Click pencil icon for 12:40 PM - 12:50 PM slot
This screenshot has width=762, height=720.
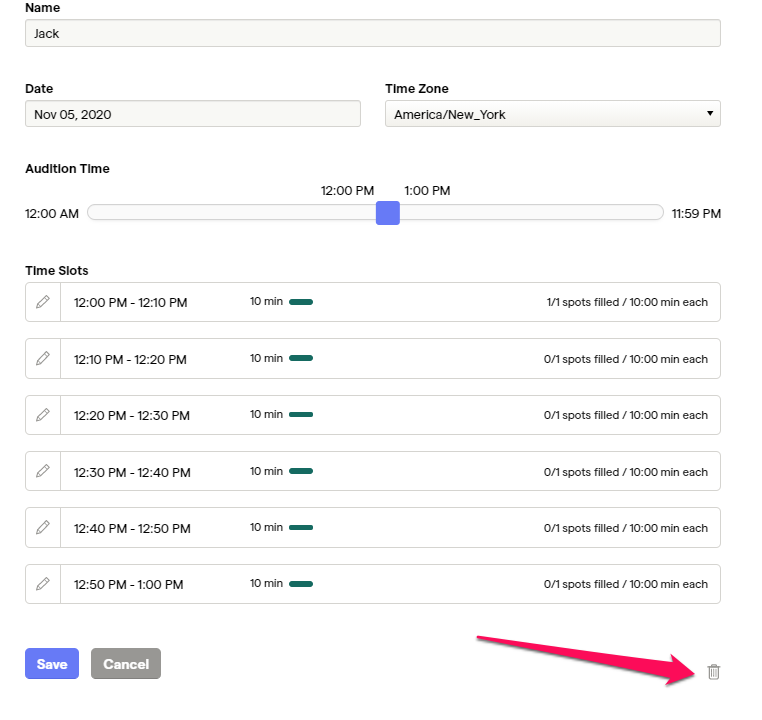(43, 528)
